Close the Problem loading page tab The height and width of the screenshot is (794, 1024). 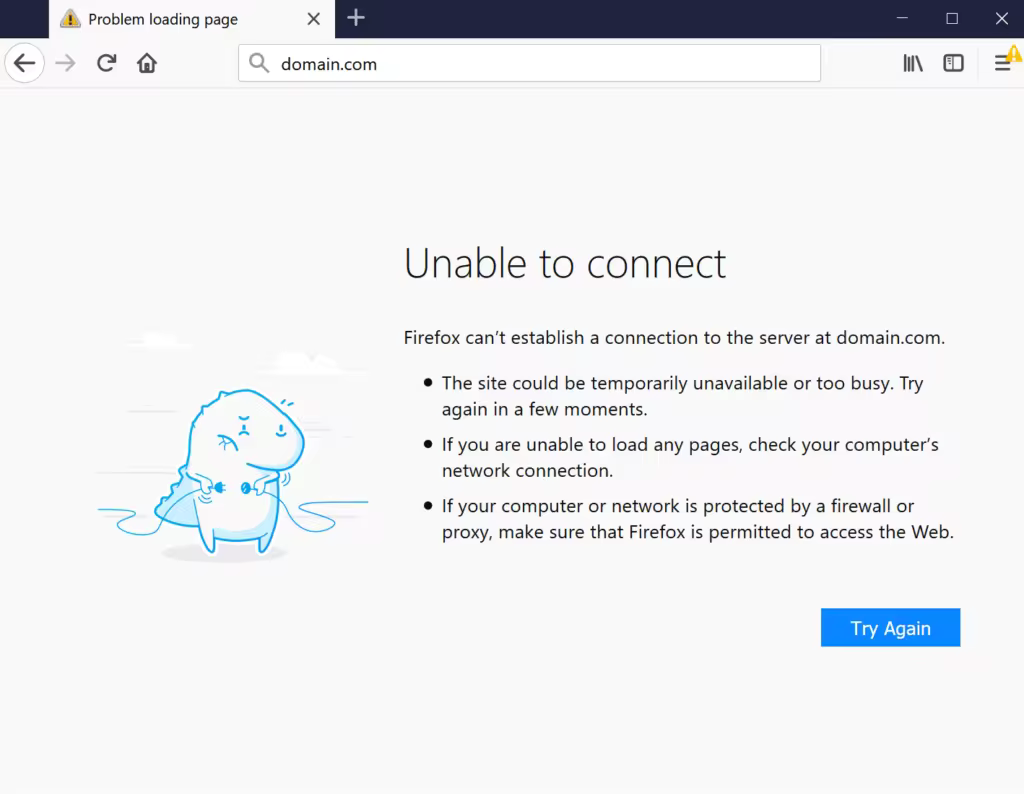[x=313, y=19]
